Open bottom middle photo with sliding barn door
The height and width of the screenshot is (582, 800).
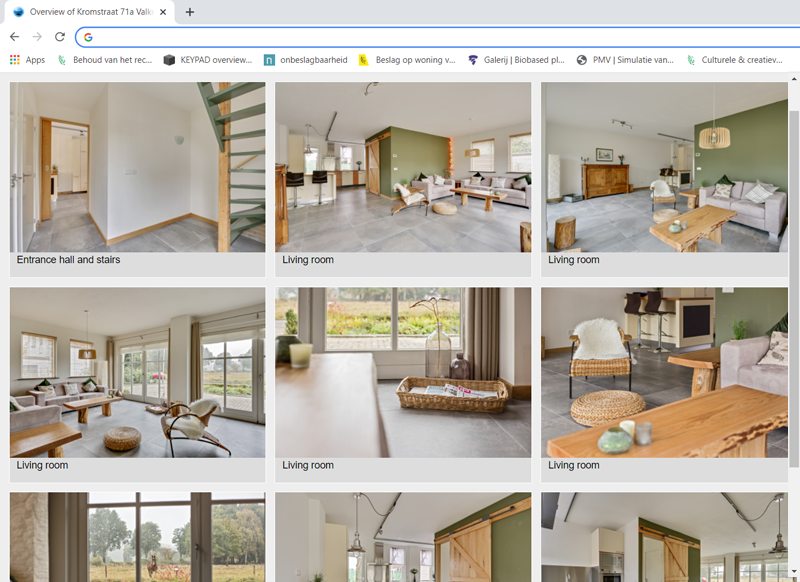pyautogui.click(x=403, y=537)
